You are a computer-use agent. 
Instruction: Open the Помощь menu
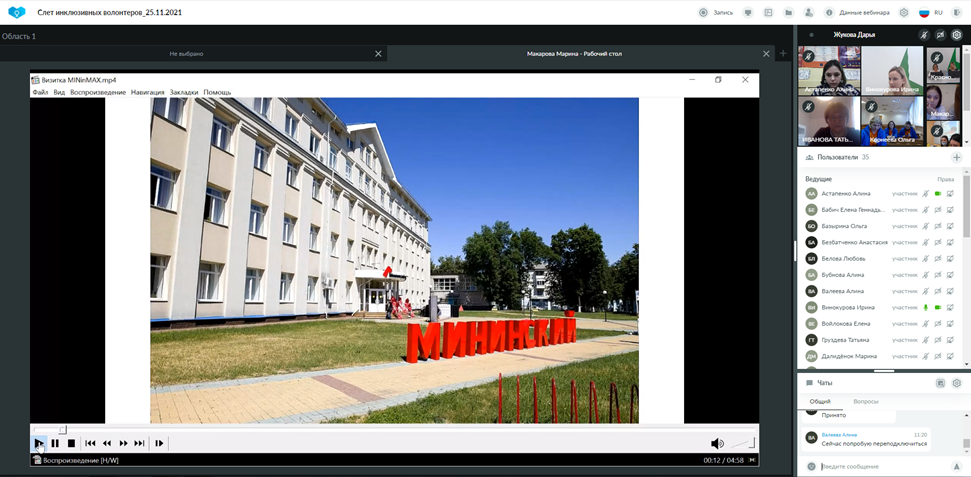point(217,92)
